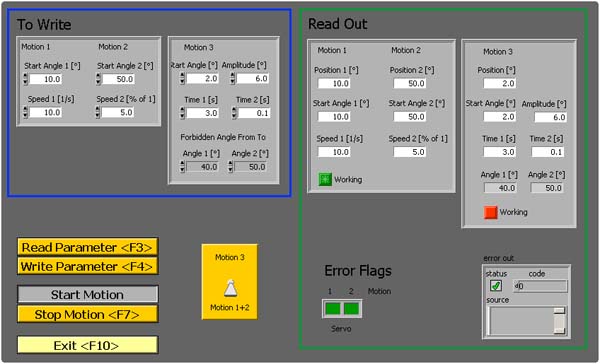Click the Read Out Angle 1 value 40.0
Image resolution: width=600 pixels, height=364 pixels.
501,188
